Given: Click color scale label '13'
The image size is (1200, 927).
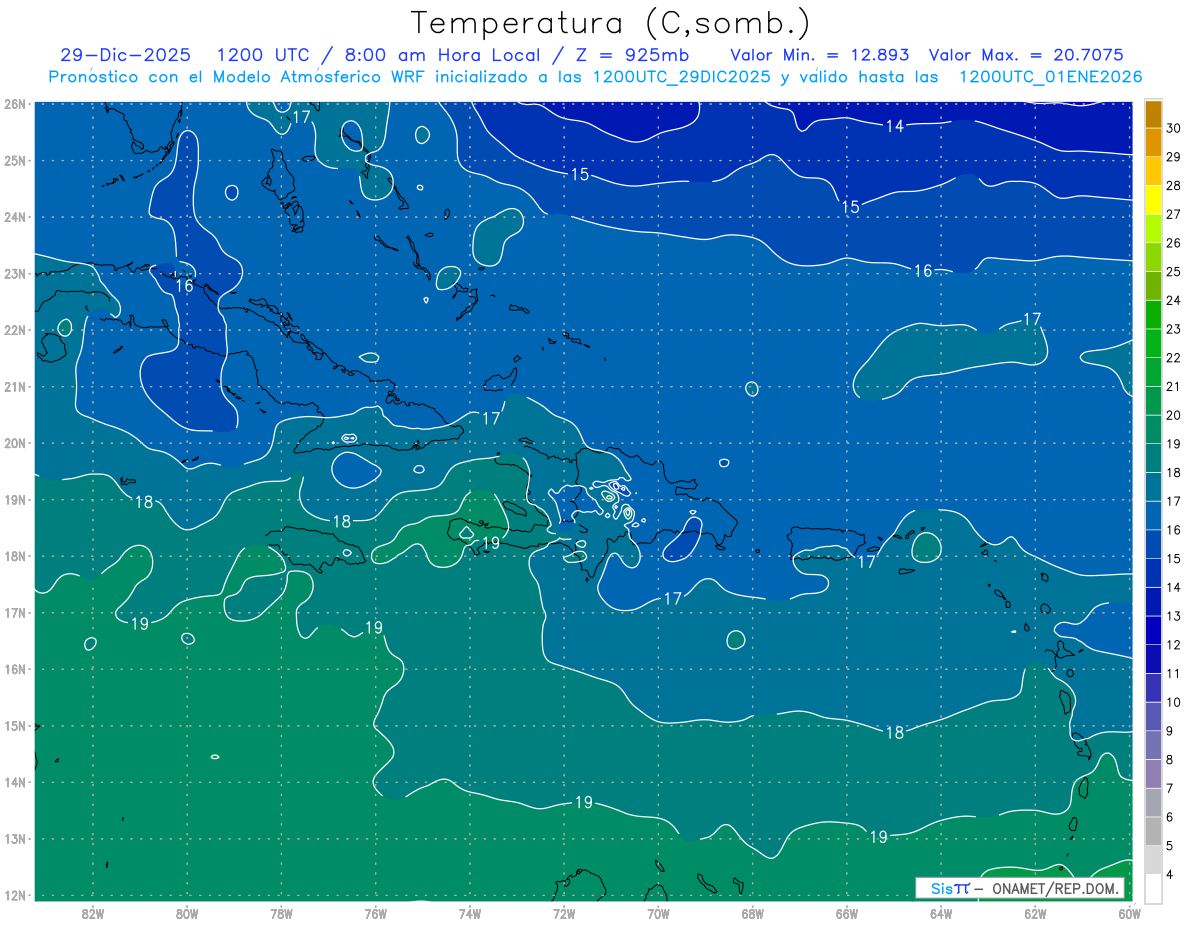Looking at the screenshot, I should (x=1173, y=616).
